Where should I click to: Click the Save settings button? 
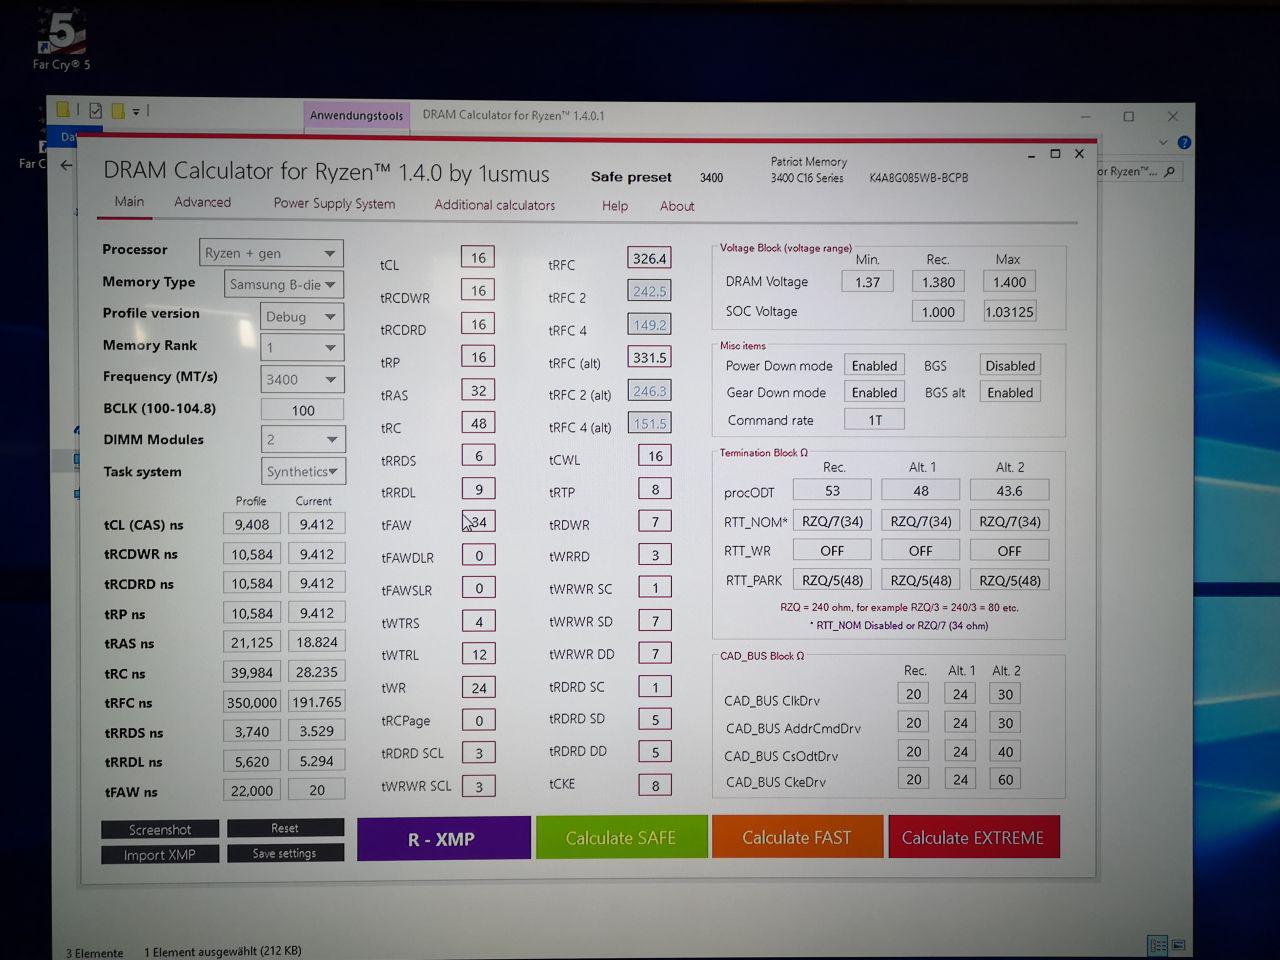(x=284, y=853)
